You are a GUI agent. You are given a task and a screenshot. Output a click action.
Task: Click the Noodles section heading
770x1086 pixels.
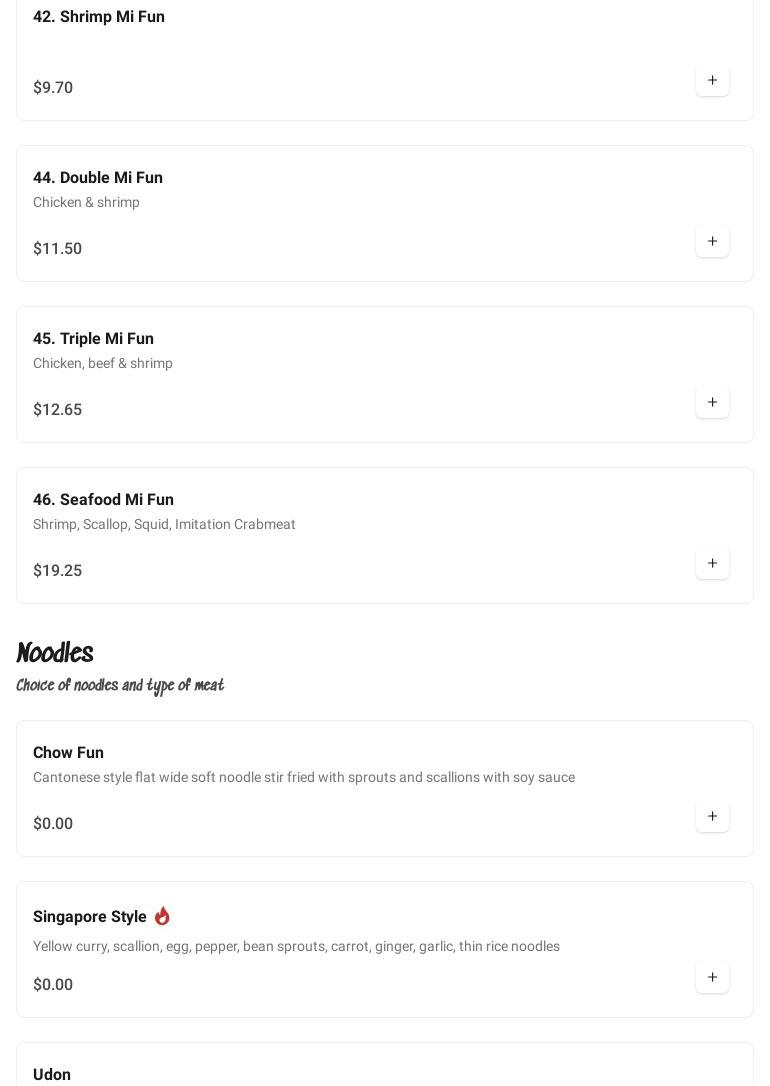tap(55, 653)
